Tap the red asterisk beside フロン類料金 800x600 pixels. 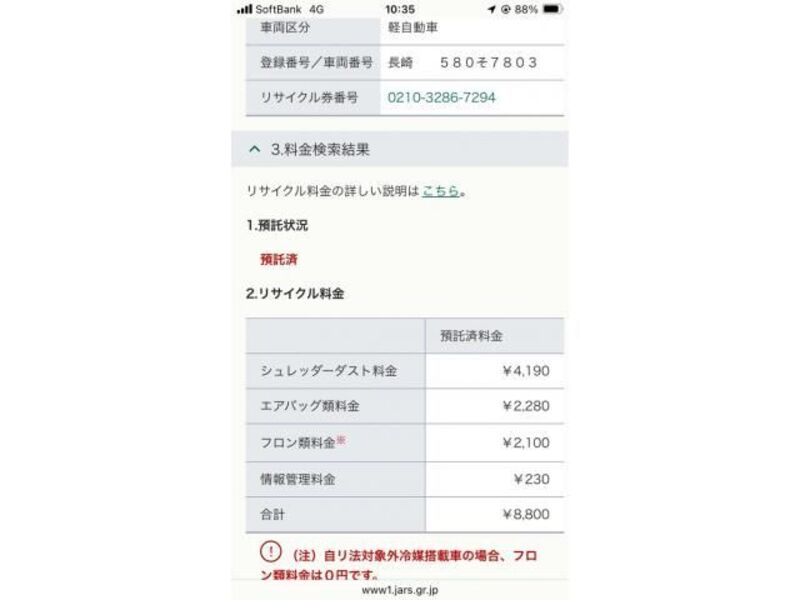(x=341, y=439)
